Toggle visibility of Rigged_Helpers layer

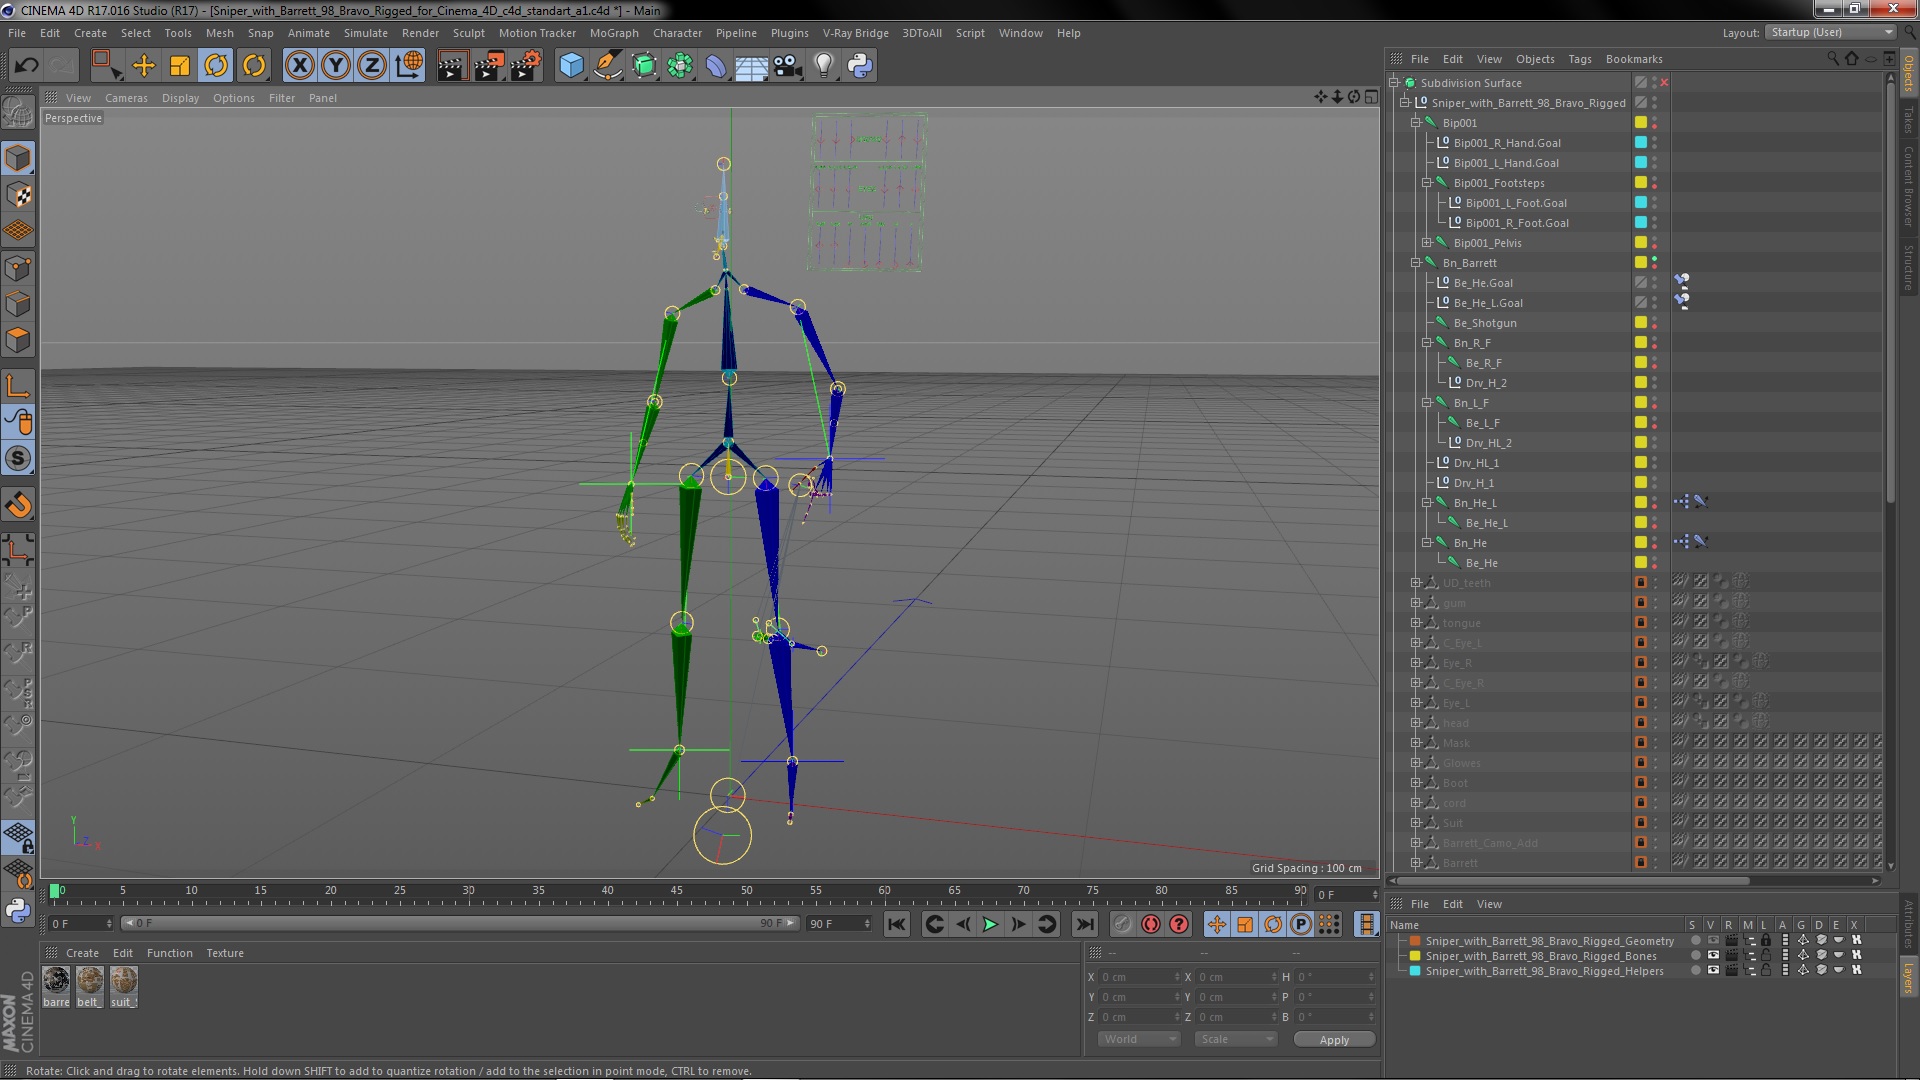[x=1713, y=971]
